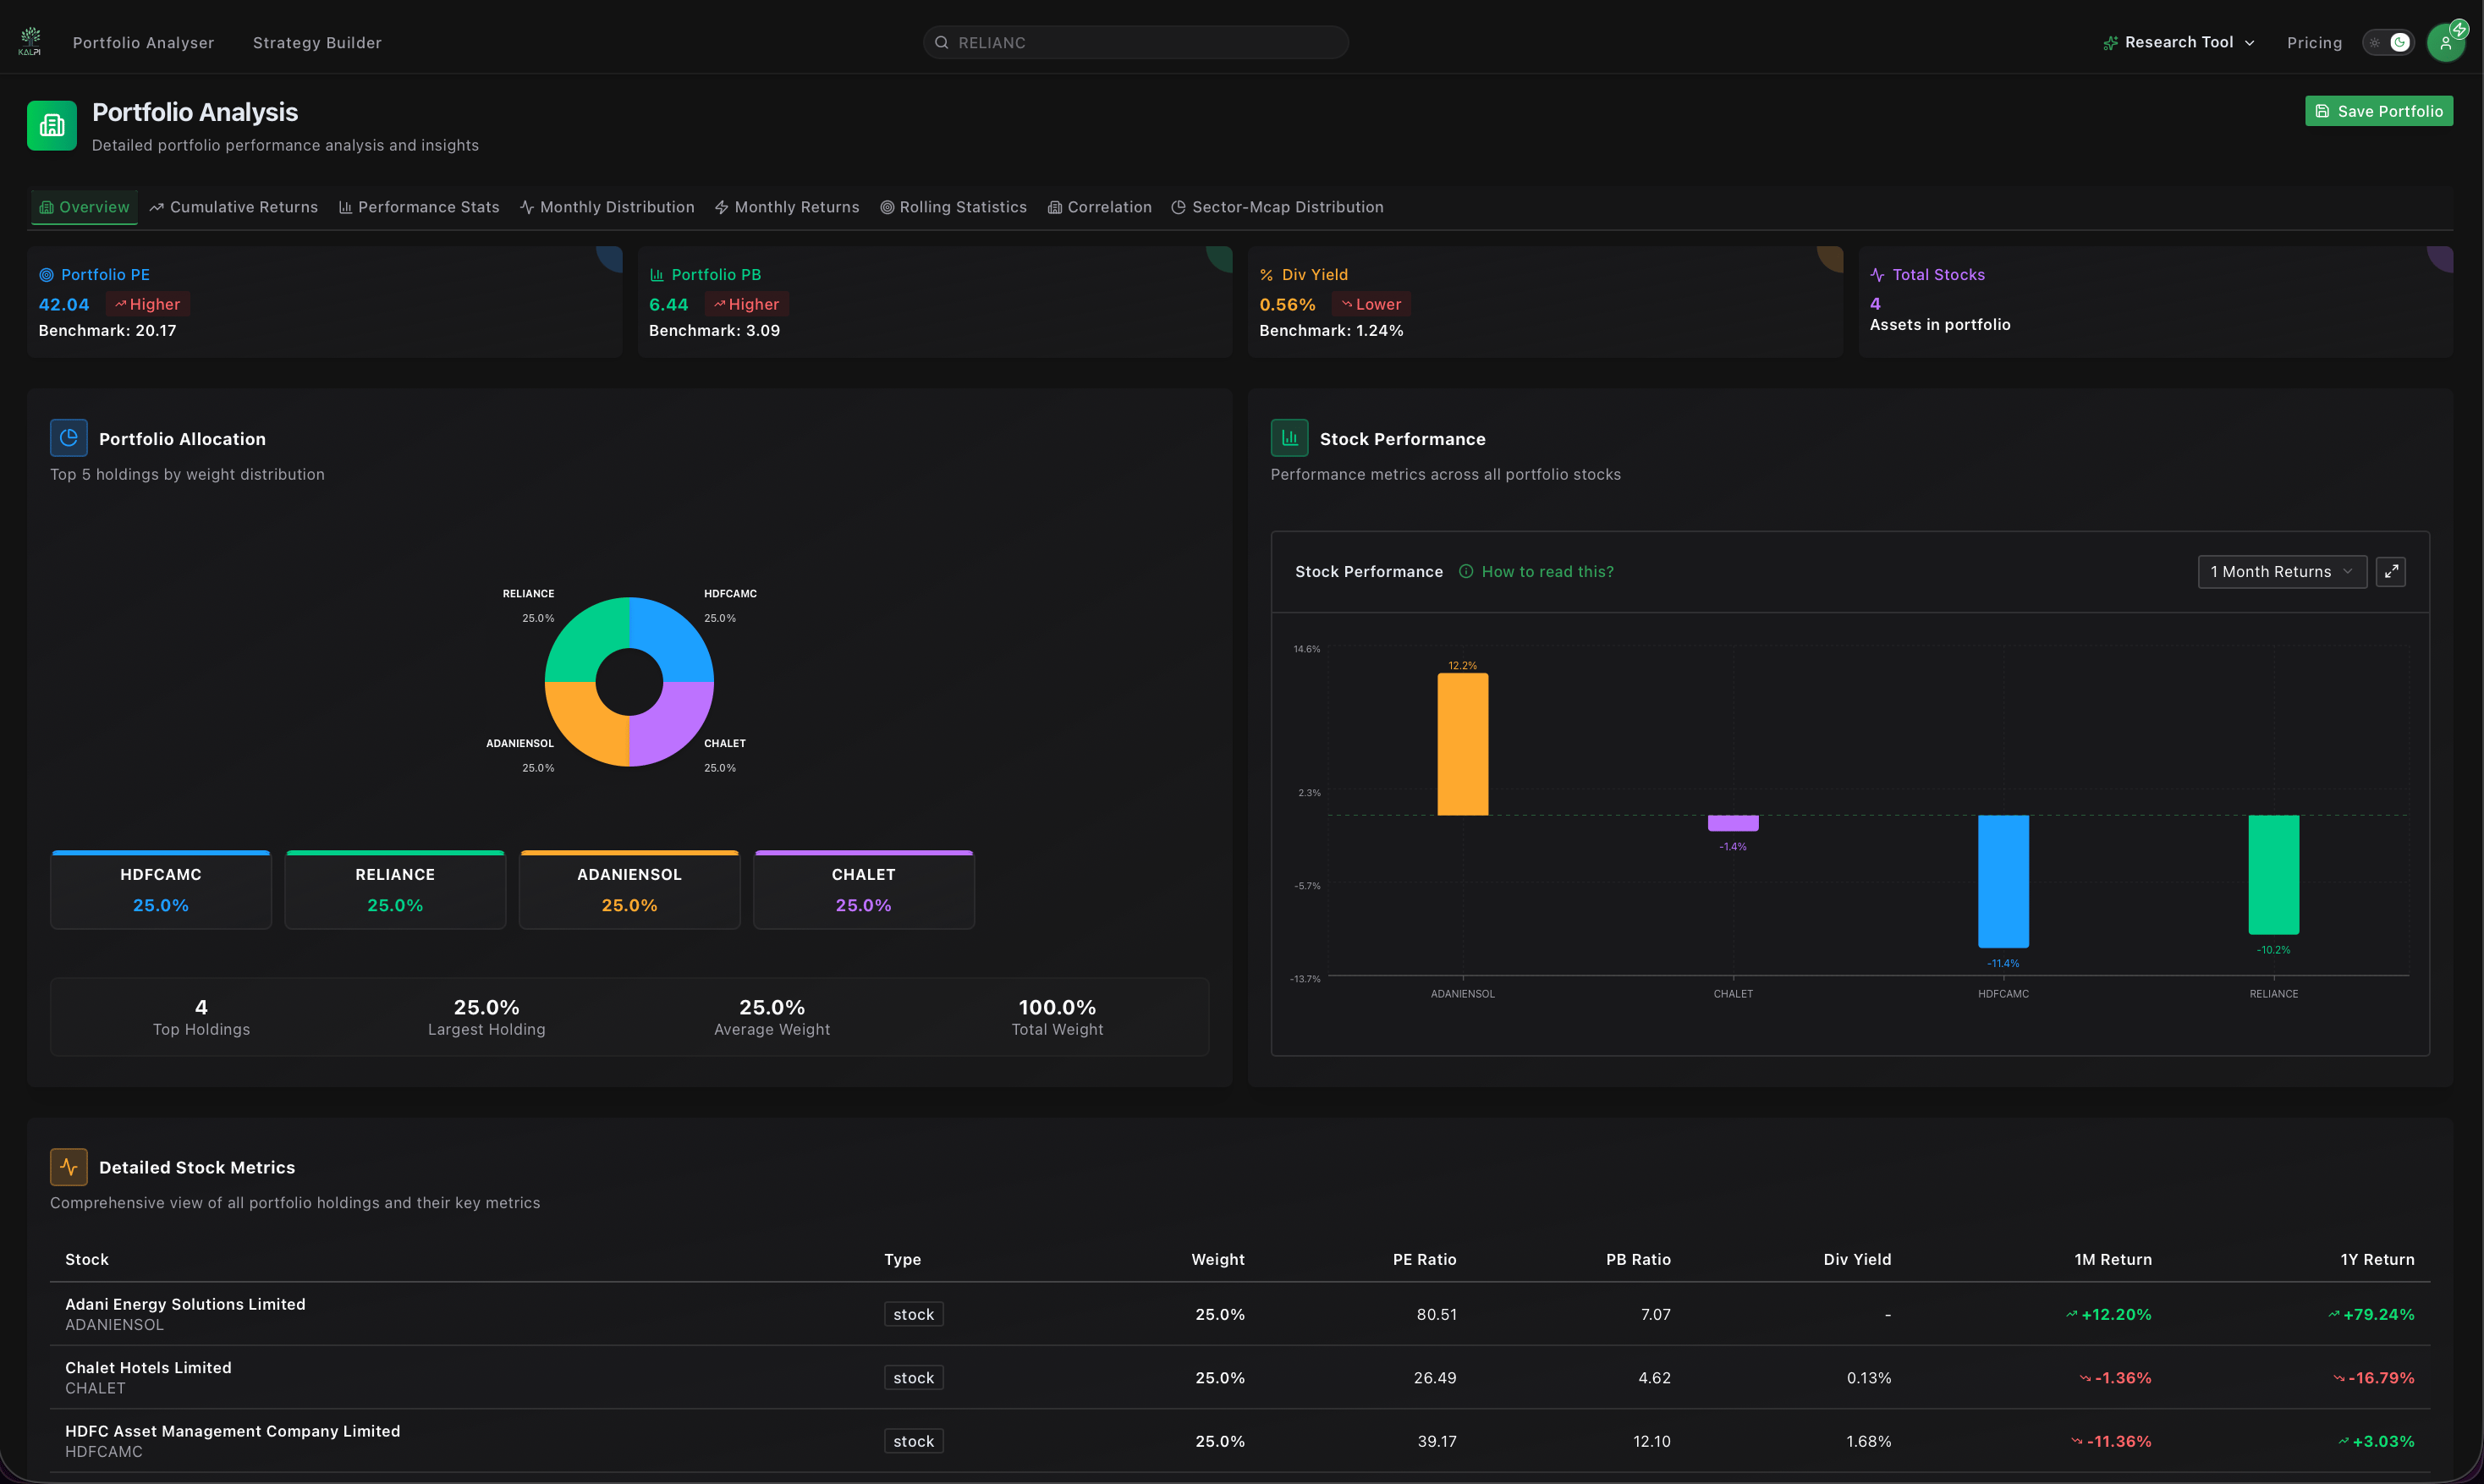The width and height of the screenshot is (2484, 1484).
Task: Click the Higher badge under Portfolio PB
Action: pyautogui.click(x=747, y=304)
